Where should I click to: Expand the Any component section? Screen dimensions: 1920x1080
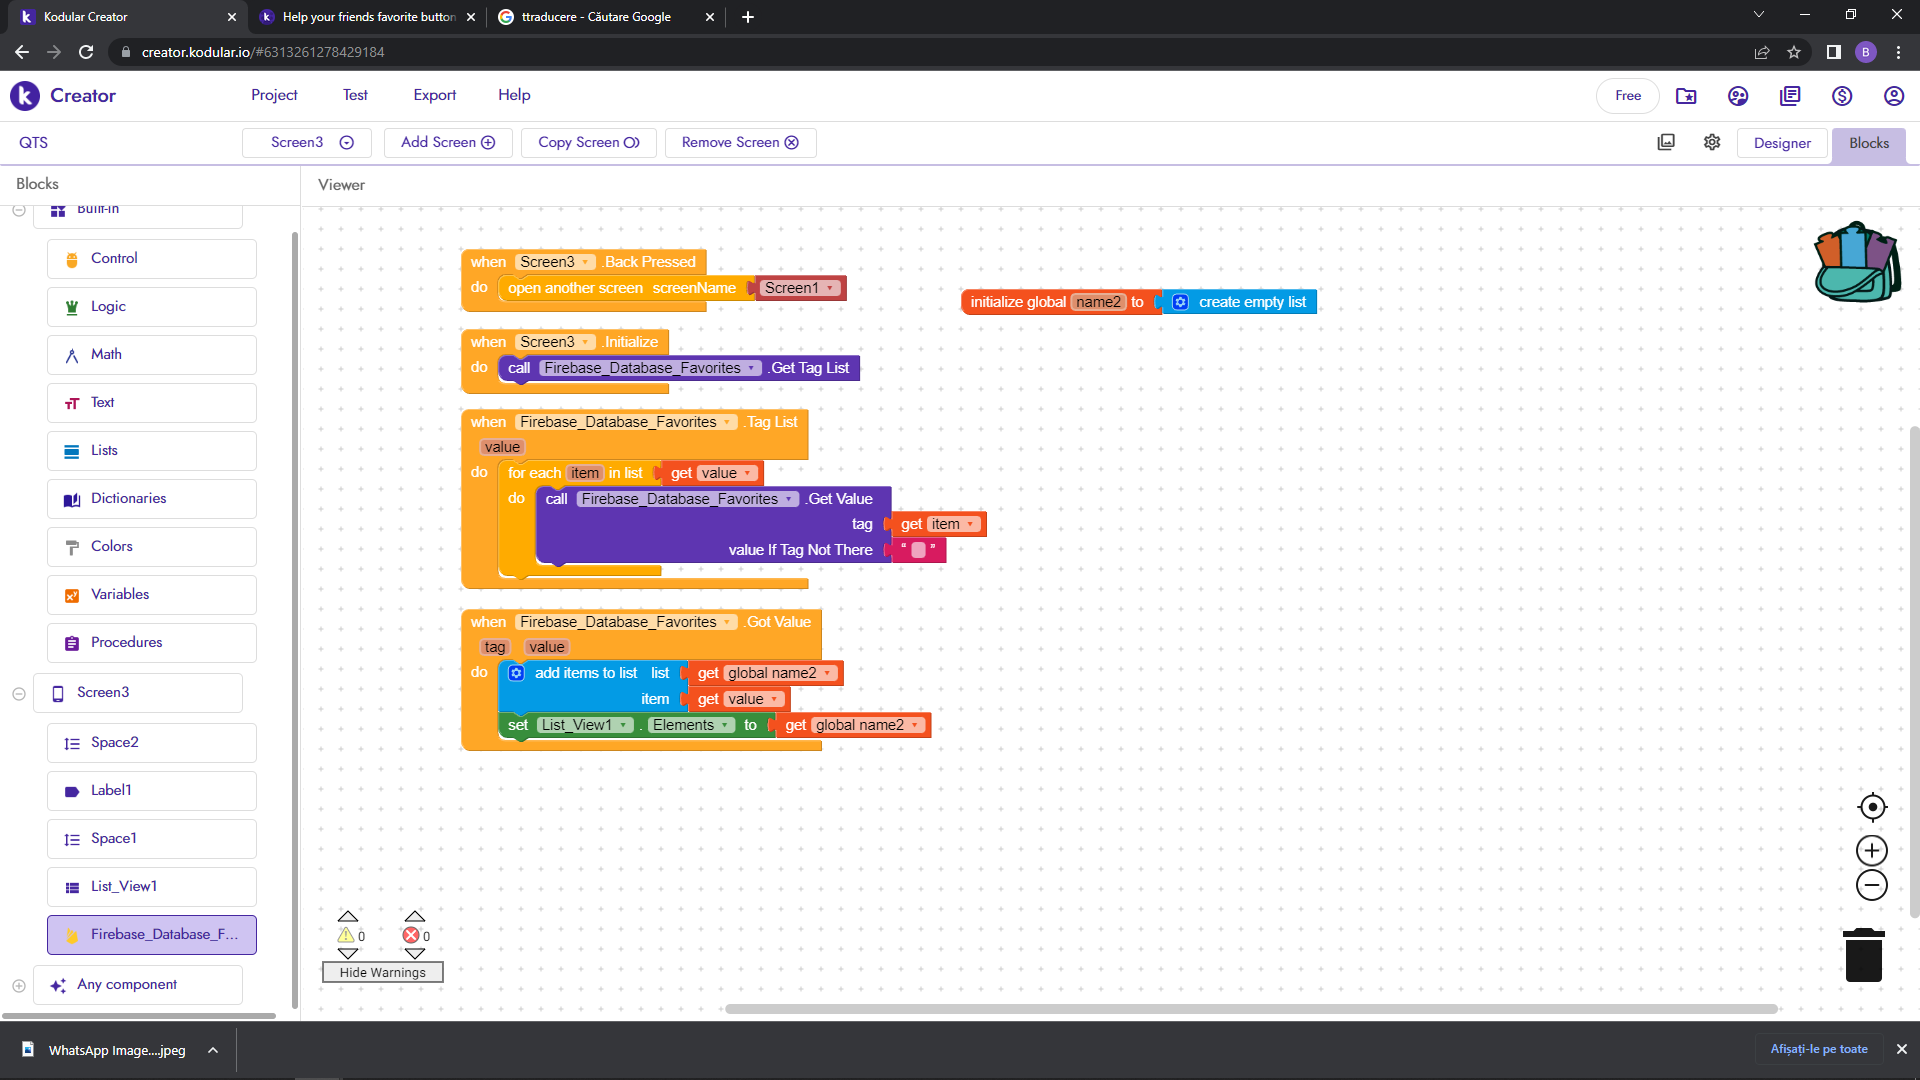pyautogui.click(x=19, y=984)
